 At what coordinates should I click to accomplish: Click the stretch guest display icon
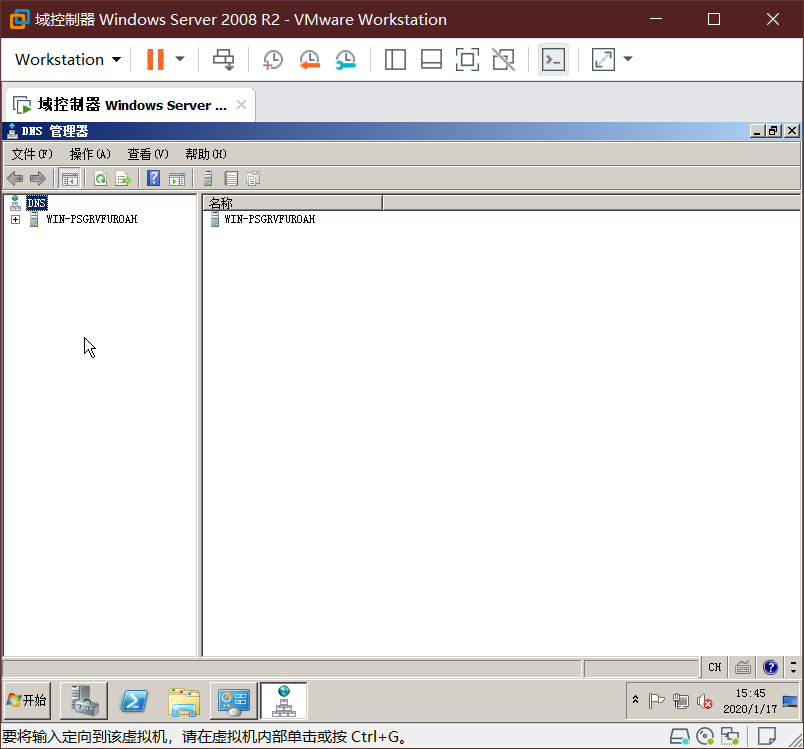click(603, 59)
